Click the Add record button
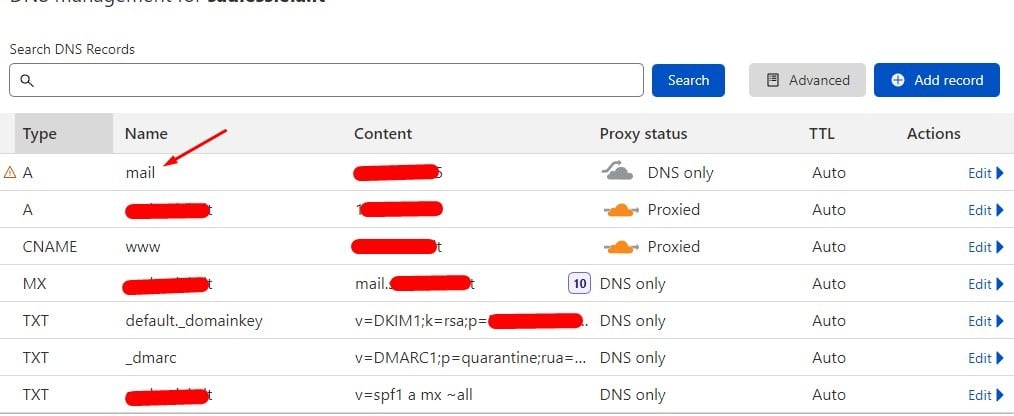 point(936,80)
